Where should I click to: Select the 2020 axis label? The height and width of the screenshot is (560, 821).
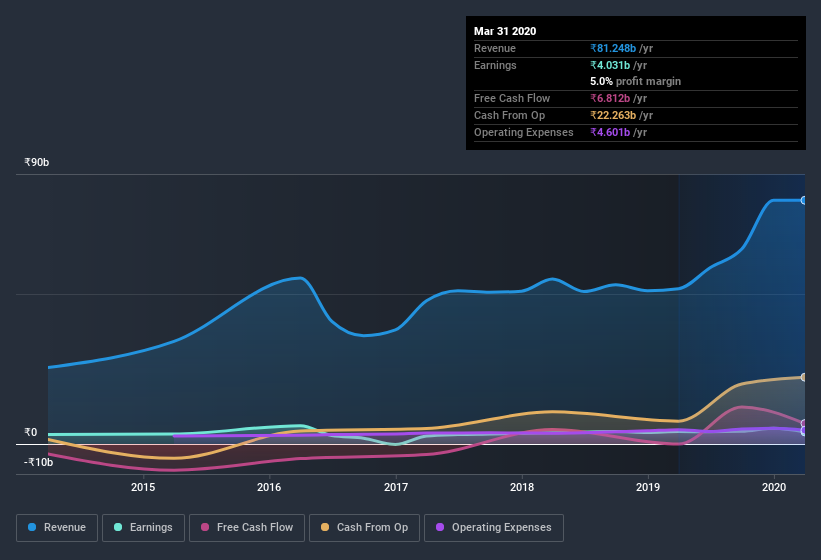click(774, 487)
